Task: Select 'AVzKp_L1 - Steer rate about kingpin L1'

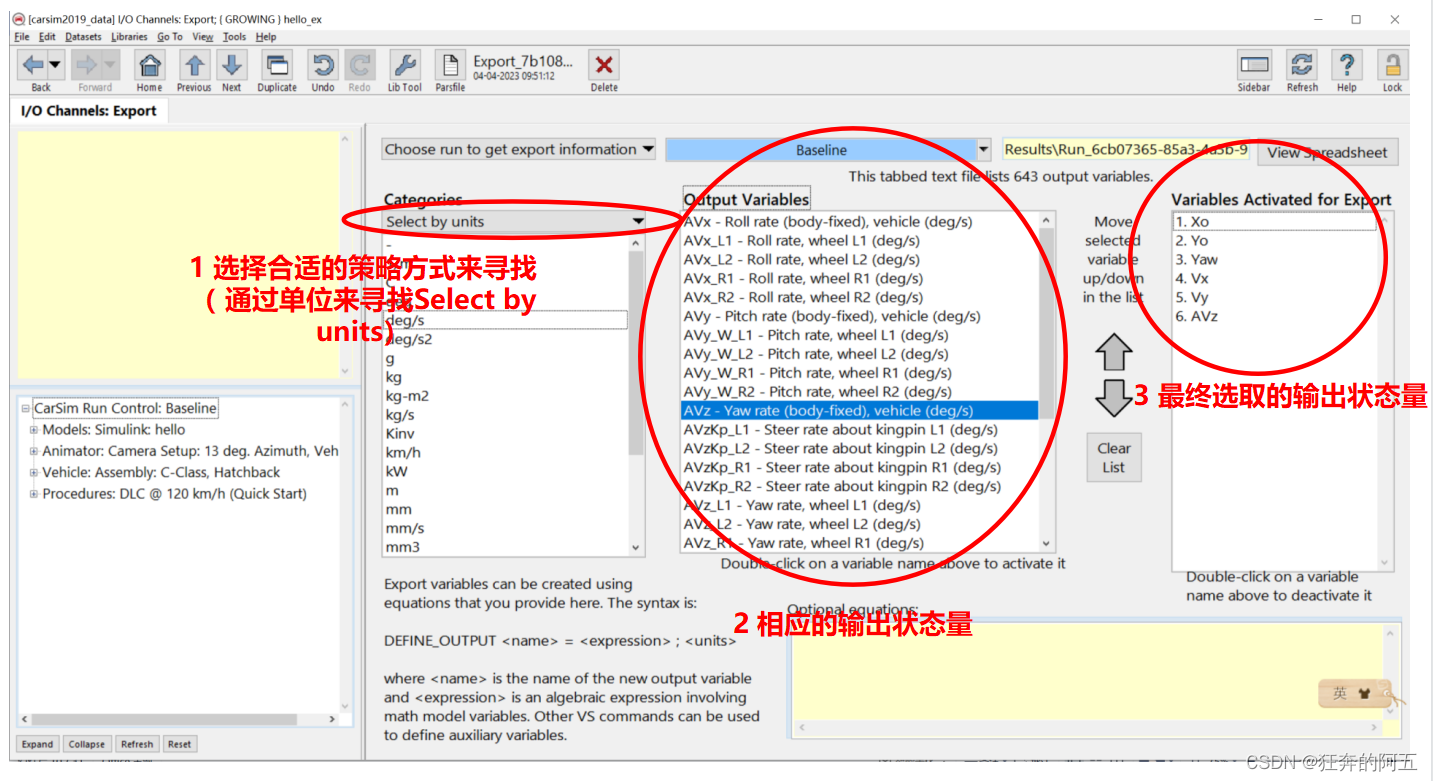Action: coord(860,429)
